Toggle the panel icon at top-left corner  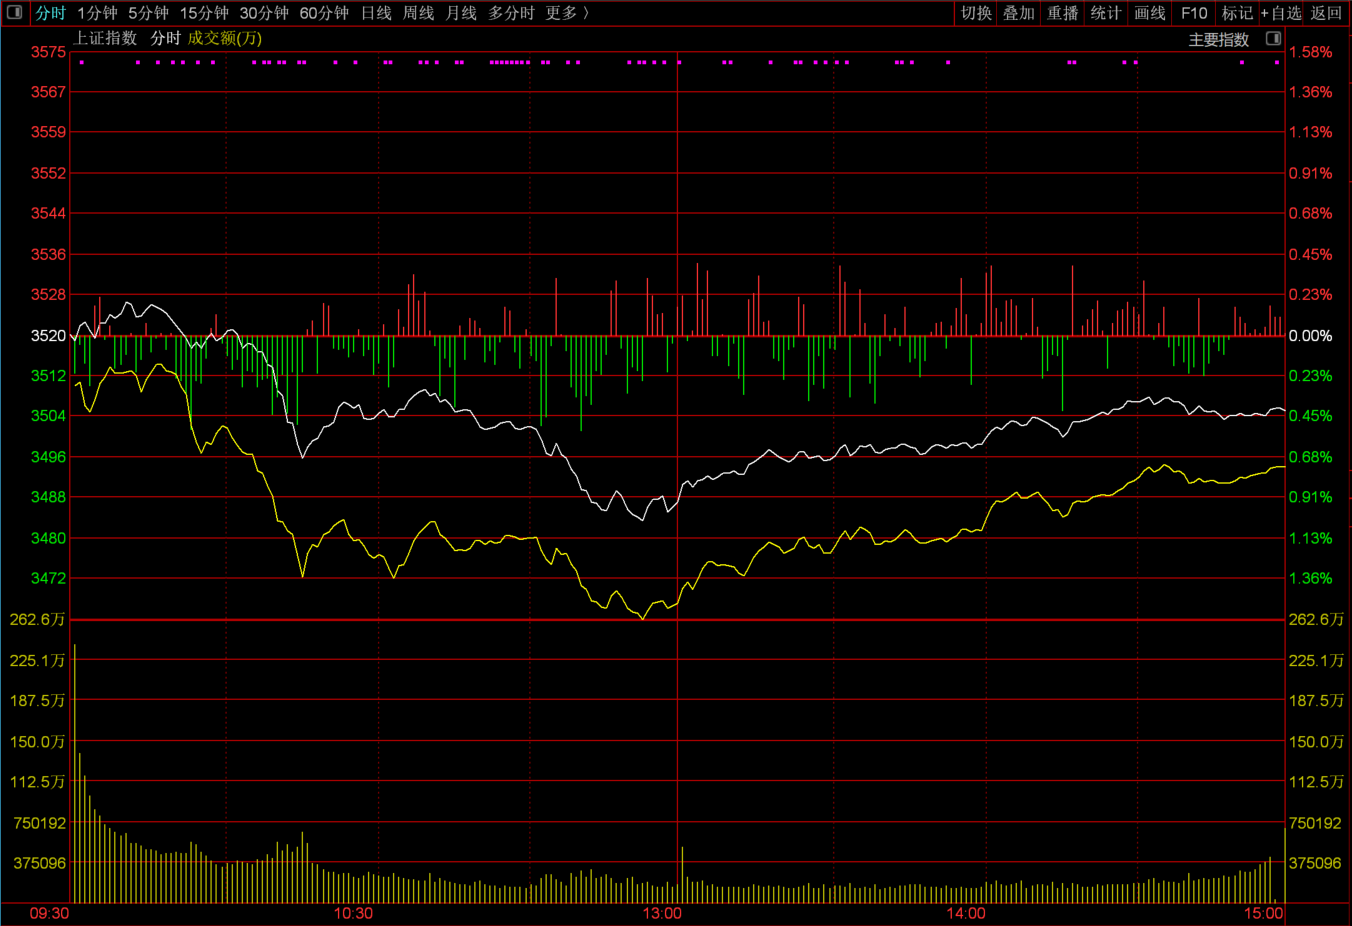tap(14, 13)
